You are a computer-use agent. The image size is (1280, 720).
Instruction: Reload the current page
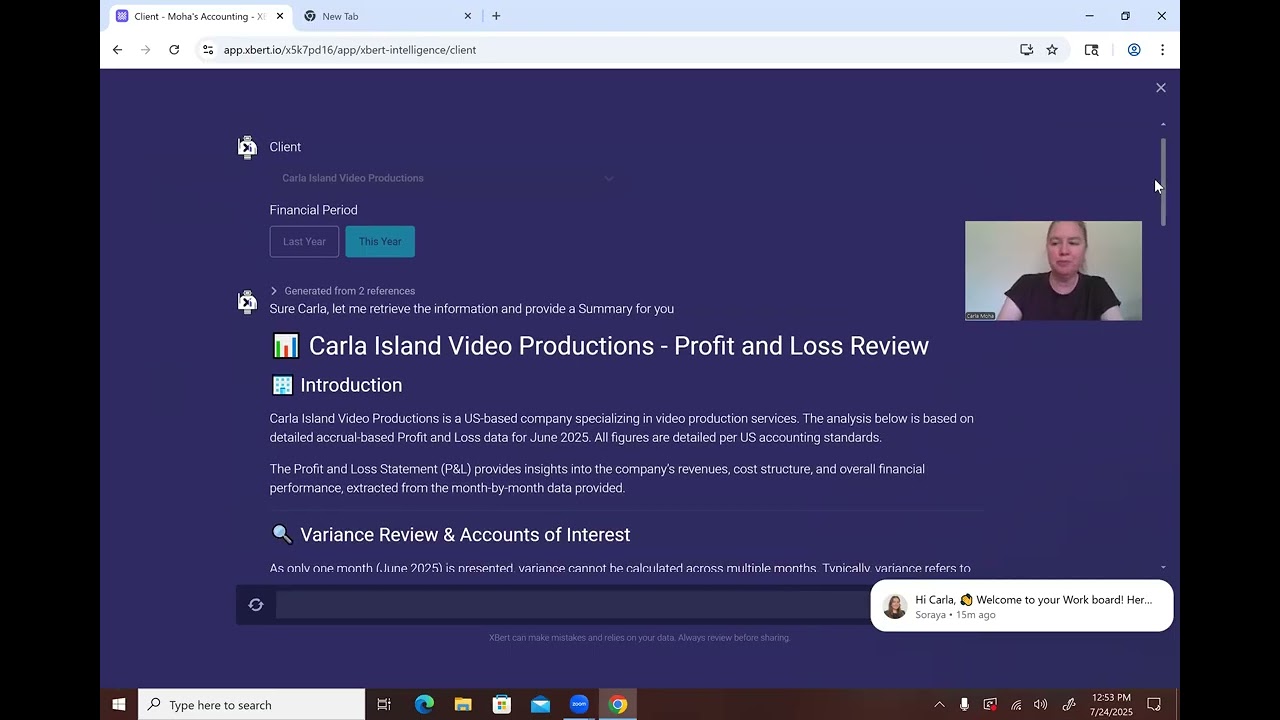(174, 50)
